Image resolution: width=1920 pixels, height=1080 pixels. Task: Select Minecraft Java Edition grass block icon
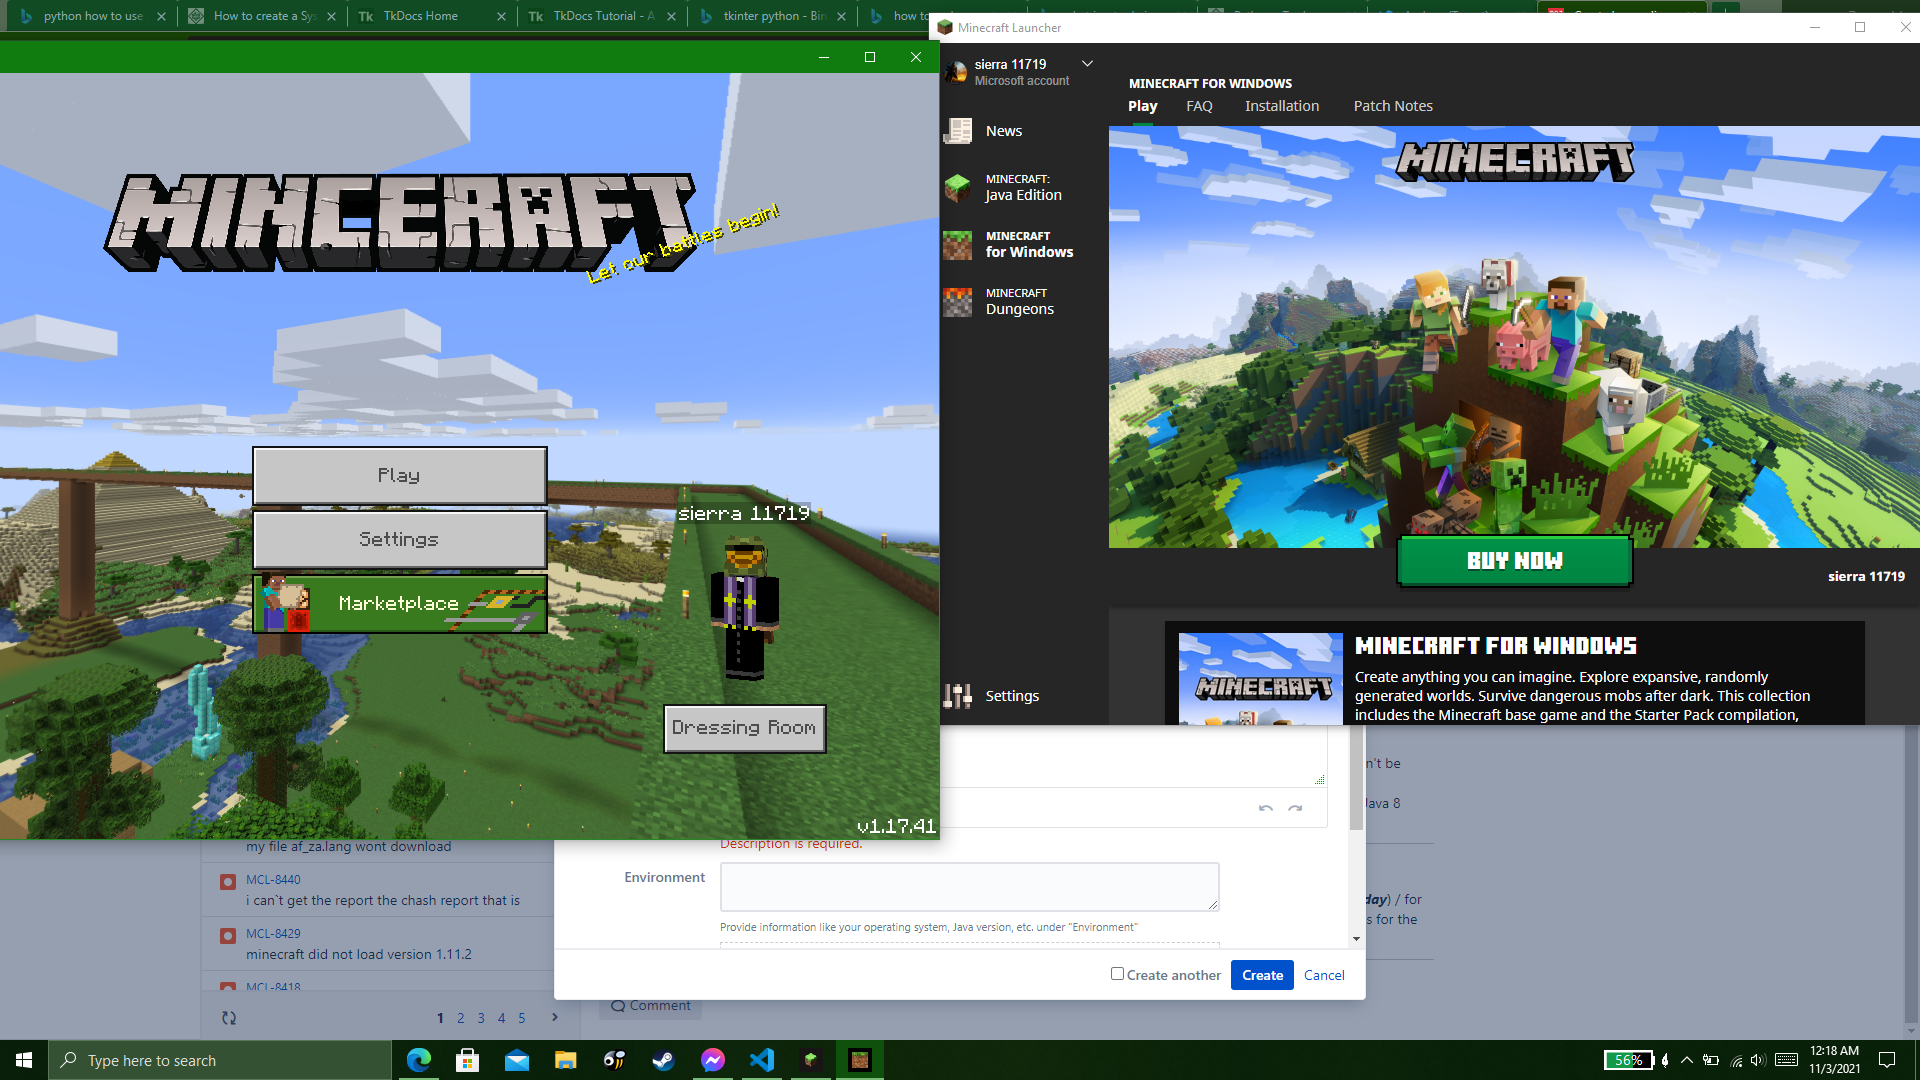[x=958, y=188]
